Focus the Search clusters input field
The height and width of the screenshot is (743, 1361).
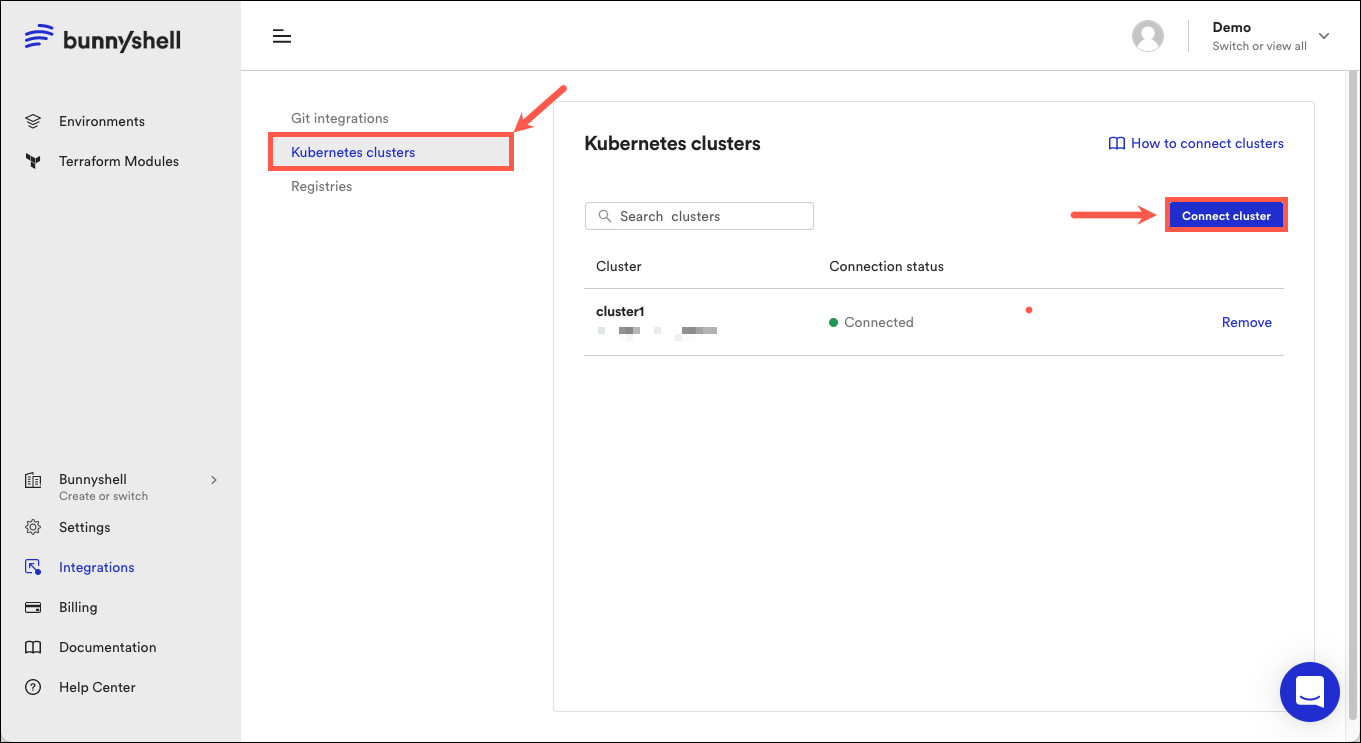[699, 216]
